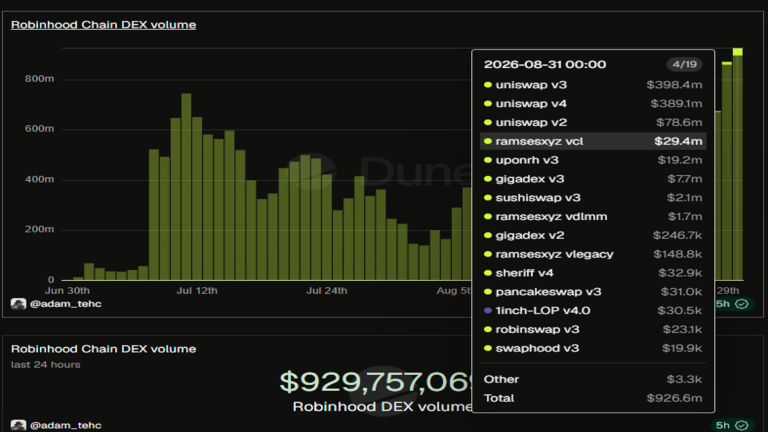Select the gigadex v2 tooltip row
768x432 pixels.
pos(593,236)
